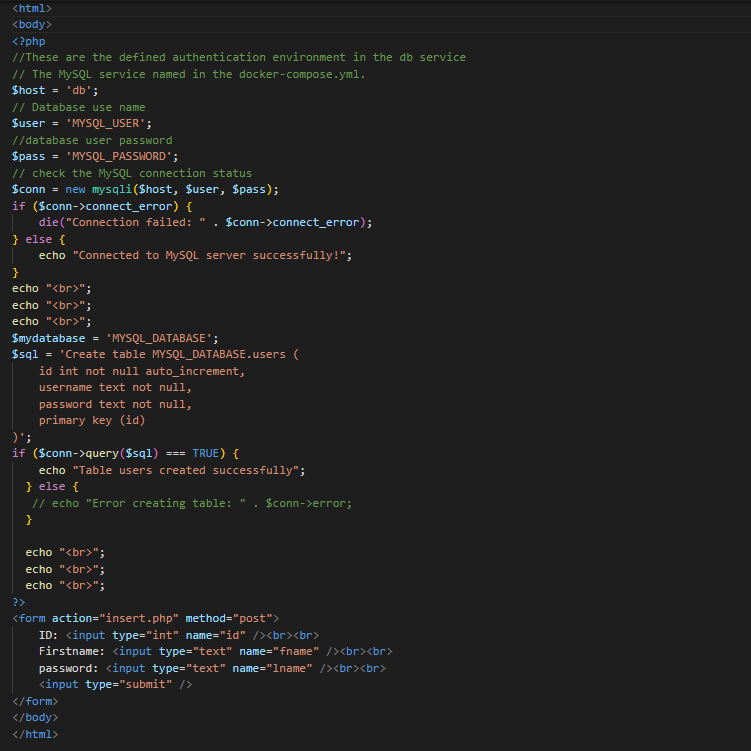This screenshot has height=751, width=751.
Task: Click the $user = 'MYSQL_USER' line
Action: 82,124
